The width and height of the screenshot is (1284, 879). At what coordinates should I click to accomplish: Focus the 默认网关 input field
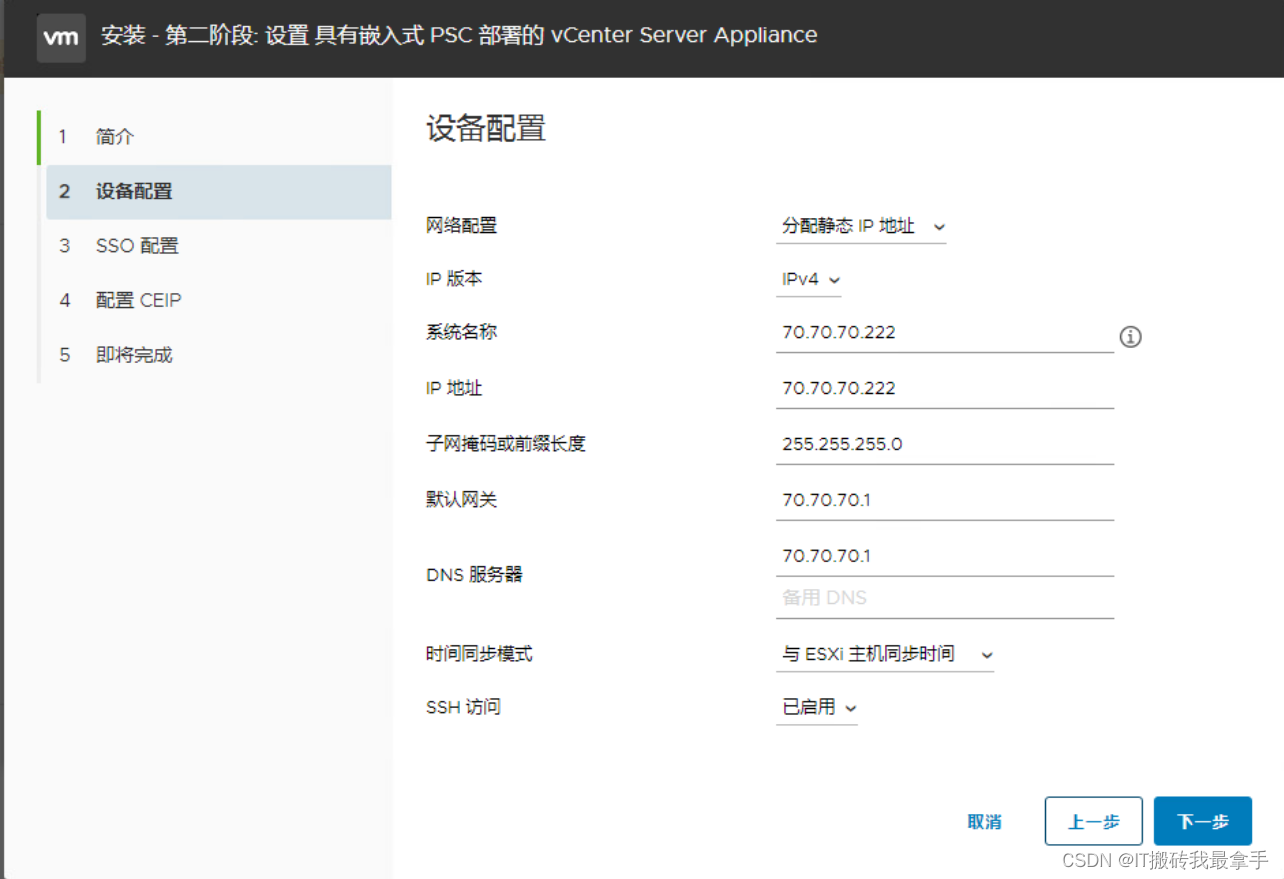(x=945, y=500)
